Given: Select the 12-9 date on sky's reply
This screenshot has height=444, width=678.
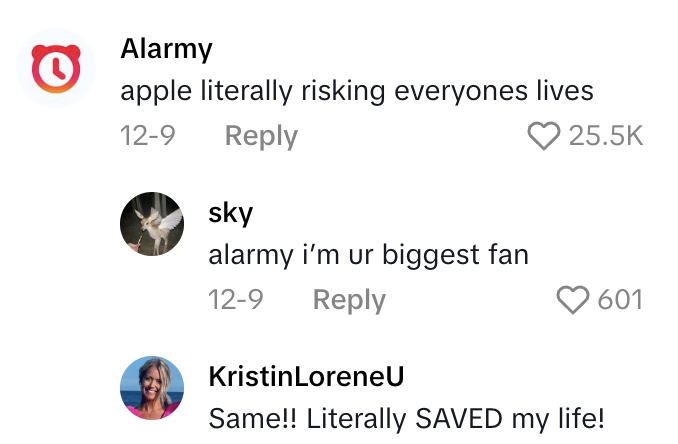Looking at the screenshot, I should tap(236, 300).
